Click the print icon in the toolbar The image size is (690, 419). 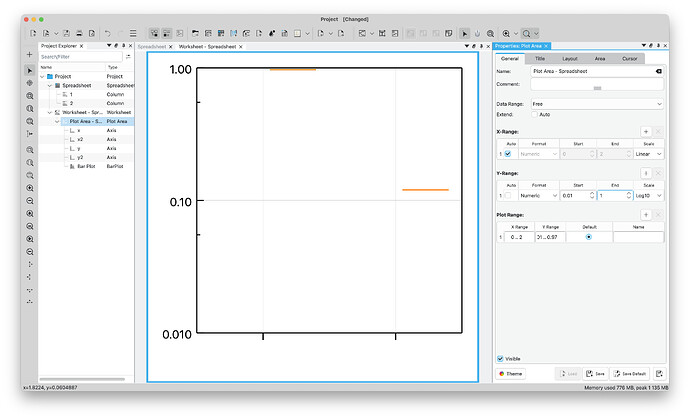(x=79, y=33)
